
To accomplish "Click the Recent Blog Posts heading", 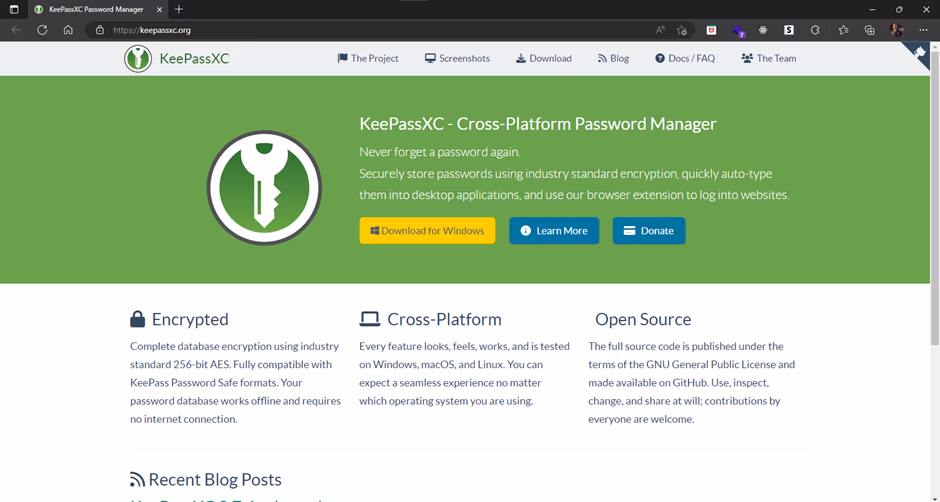I will (x=215, y=480).
